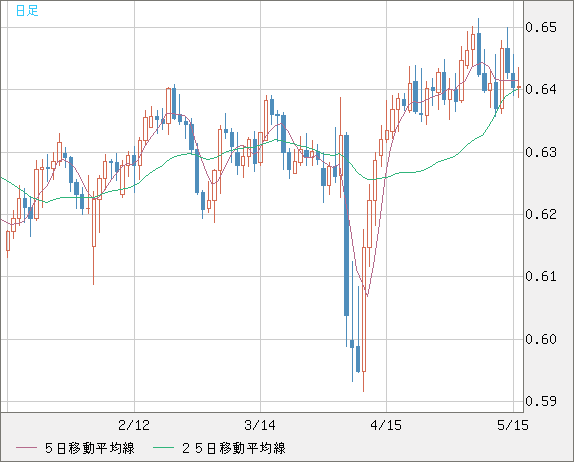The width and height of the screenshot is (574, 462).
Task: Click the 5/15 date axis label
Action: click(x=513, y=425)
